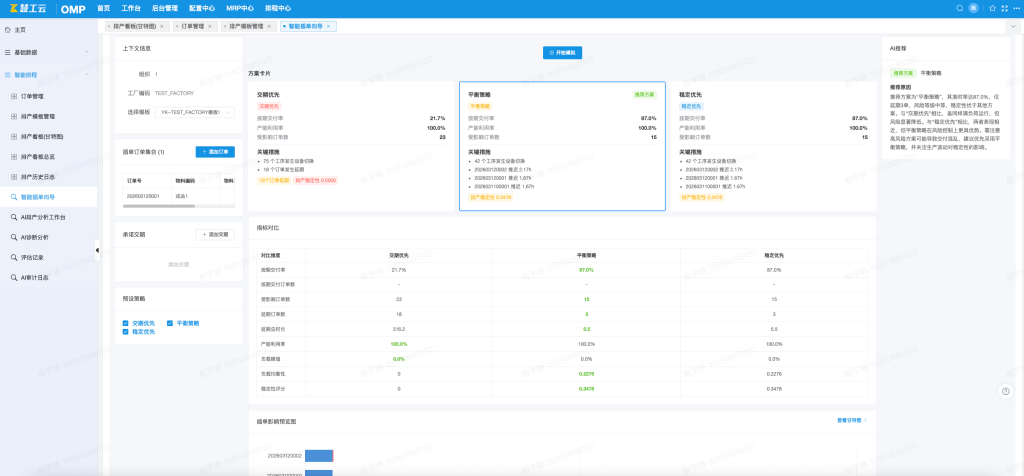The image size is (1024, 476).
Task: Click the 查看甘特图 link
Action: pyautogui.click(x=852, y=420)
